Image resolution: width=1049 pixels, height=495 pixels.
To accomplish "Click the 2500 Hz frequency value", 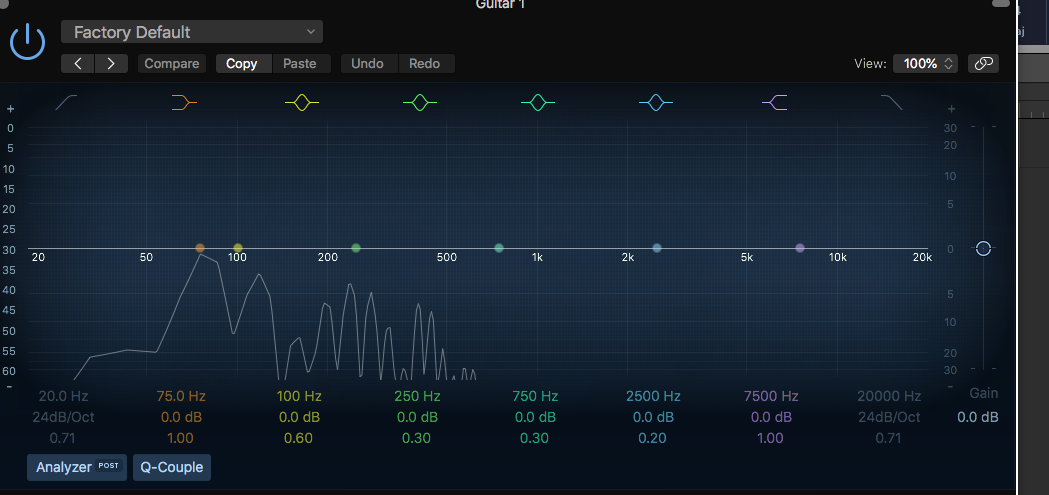I will coord(653,396).
